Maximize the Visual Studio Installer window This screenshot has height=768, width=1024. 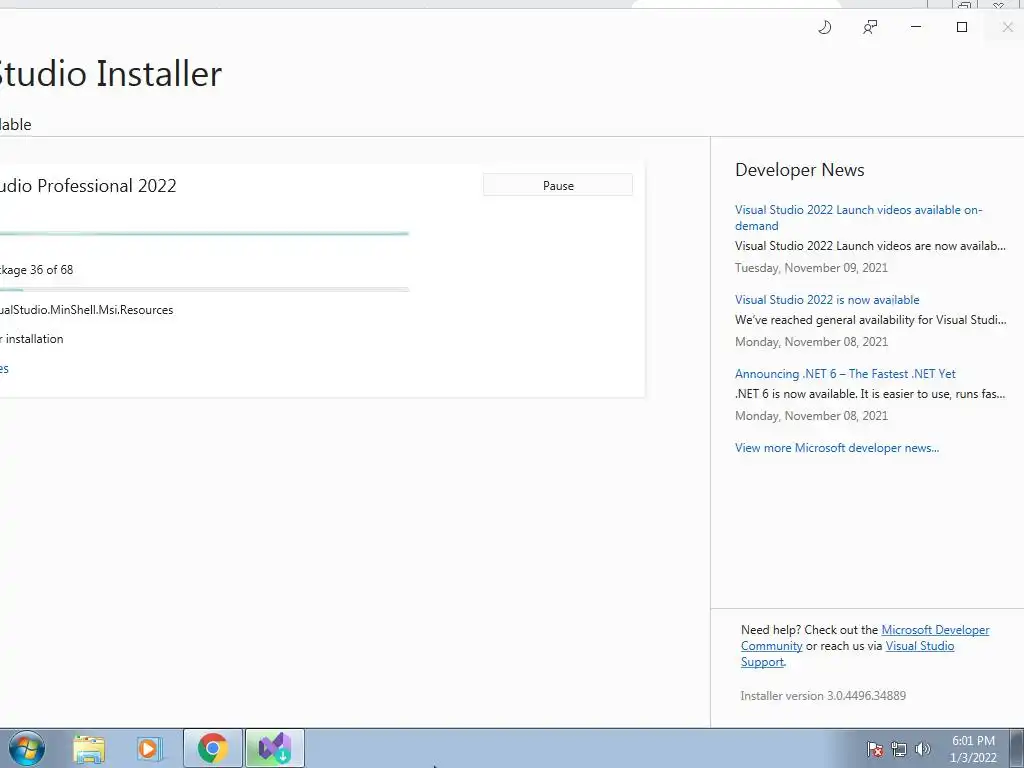[x=961, y=27]
